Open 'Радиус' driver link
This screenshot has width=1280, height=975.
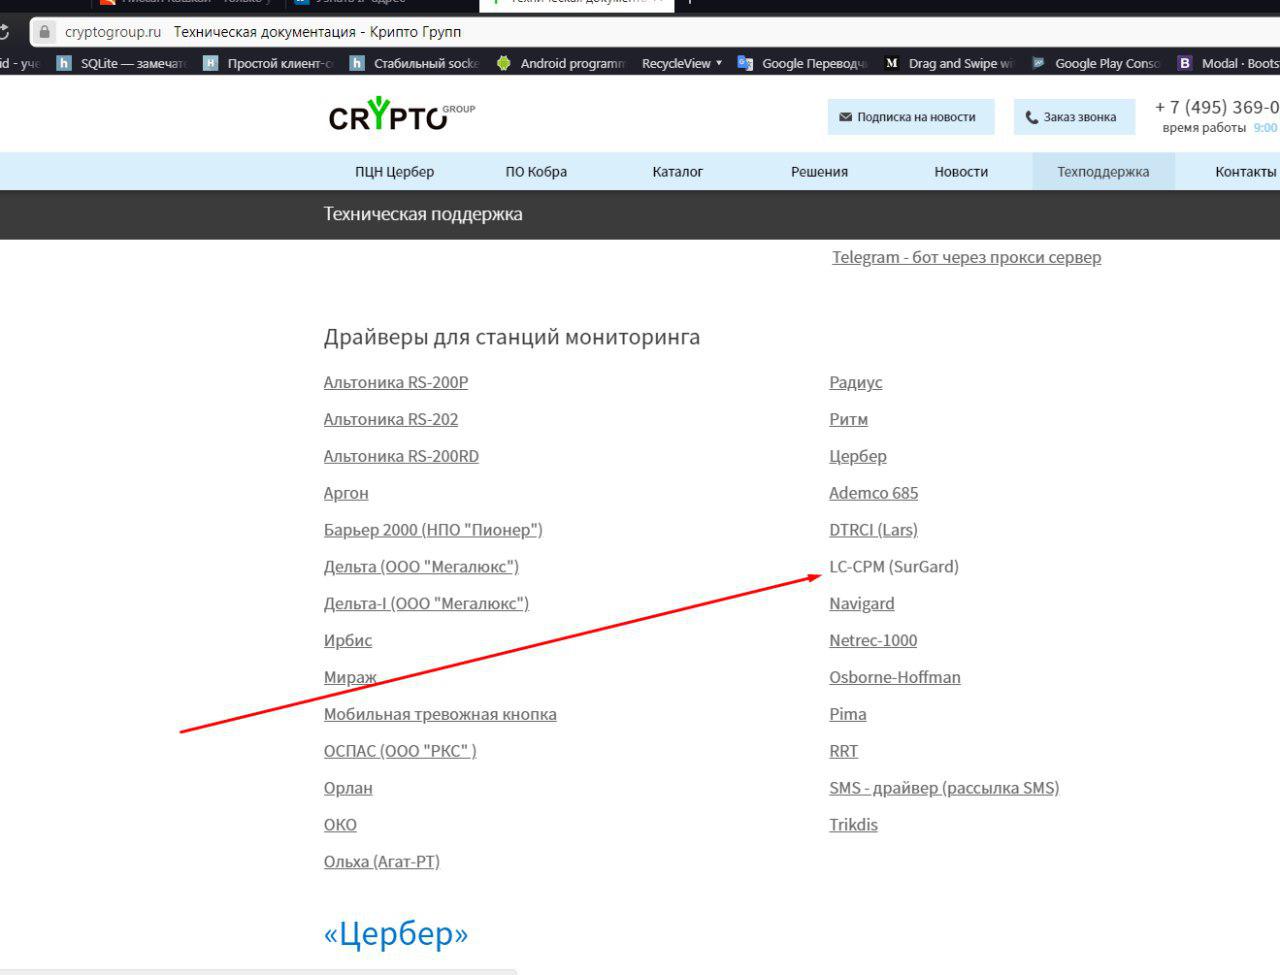point(856,382)
